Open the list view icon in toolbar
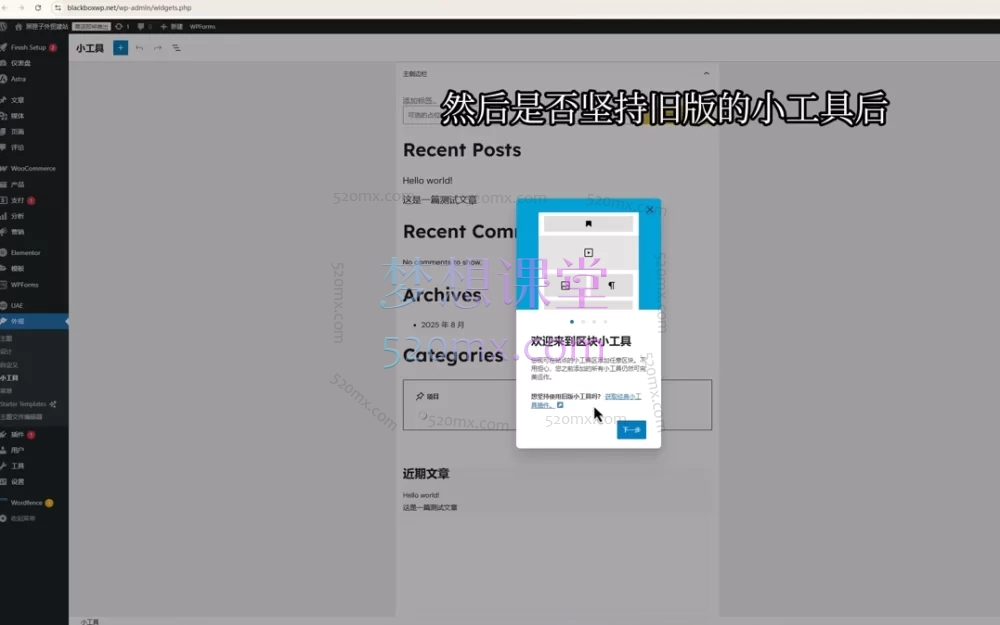This screenshot has width=1000, height=625. coord(176,48)
